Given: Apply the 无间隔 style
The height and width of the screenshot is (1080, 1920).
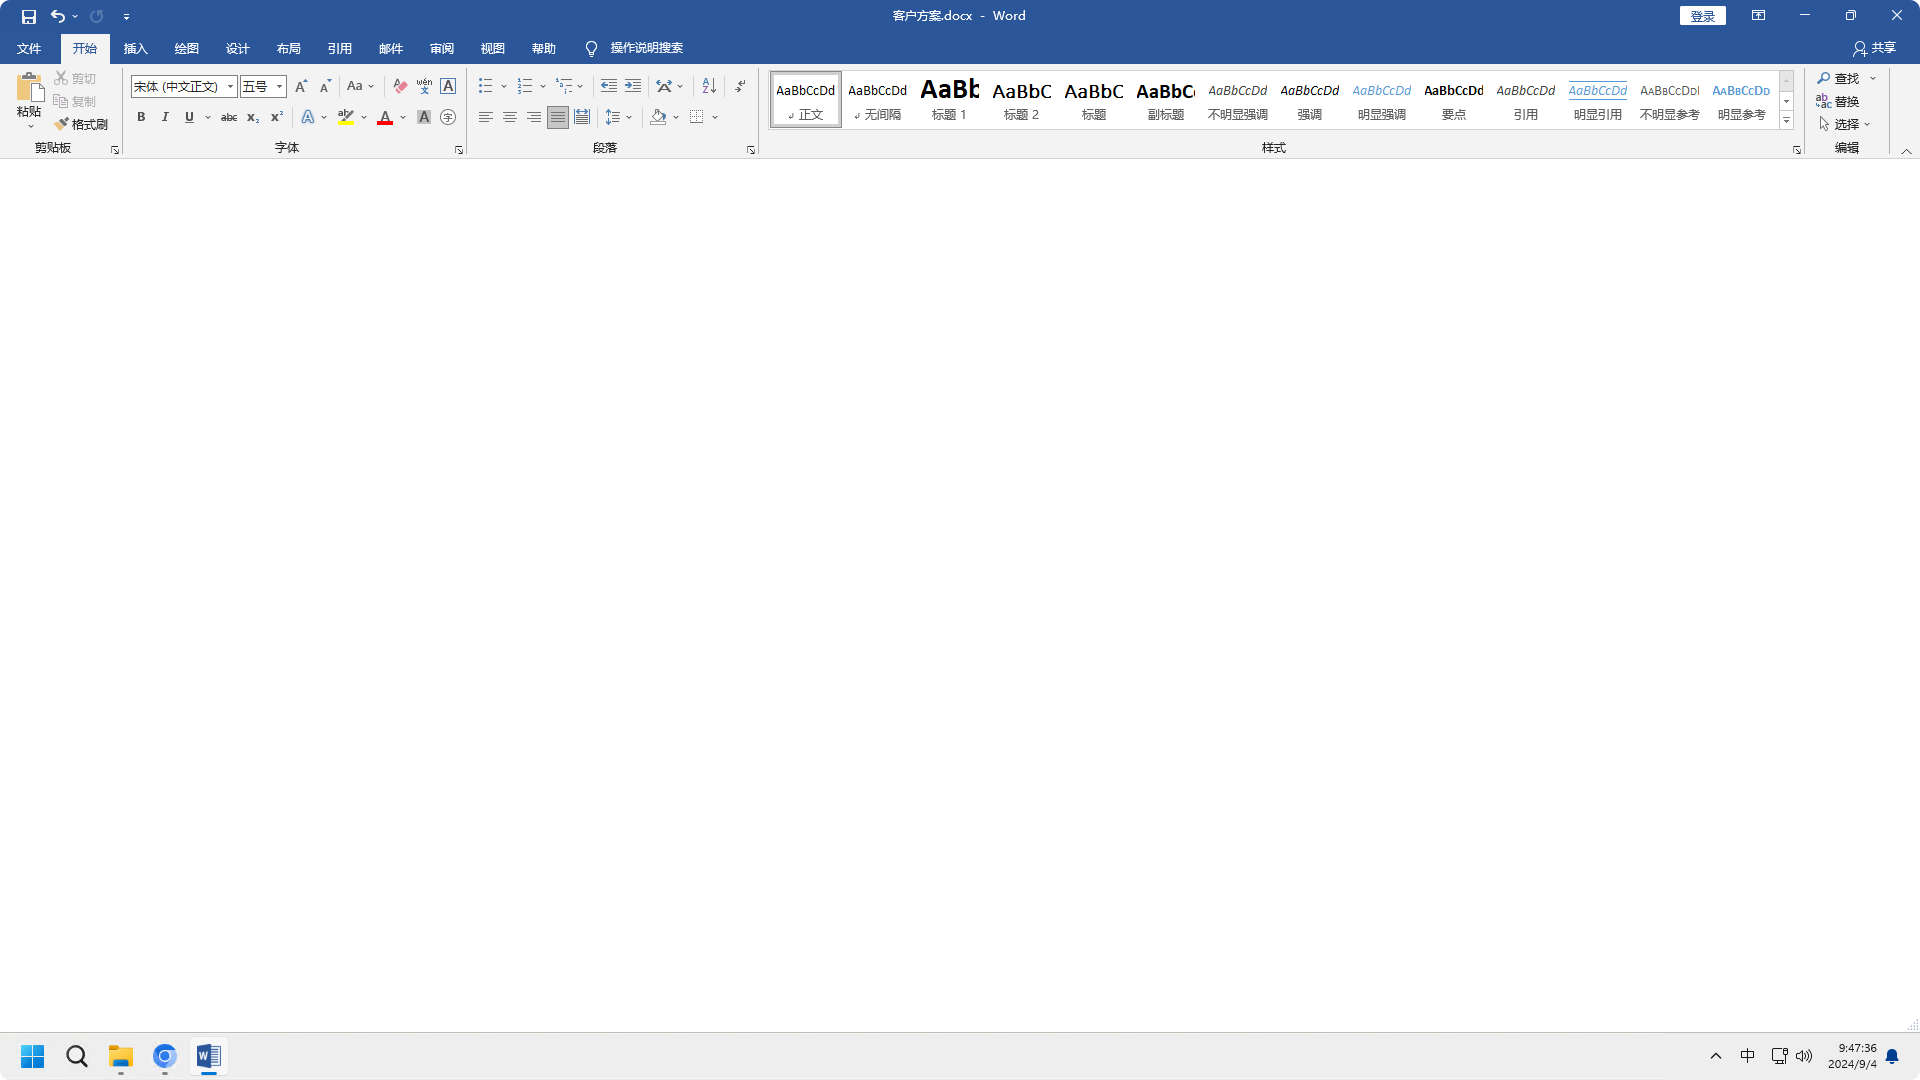Looking at the screenshot, I should [x=877, y=99].
